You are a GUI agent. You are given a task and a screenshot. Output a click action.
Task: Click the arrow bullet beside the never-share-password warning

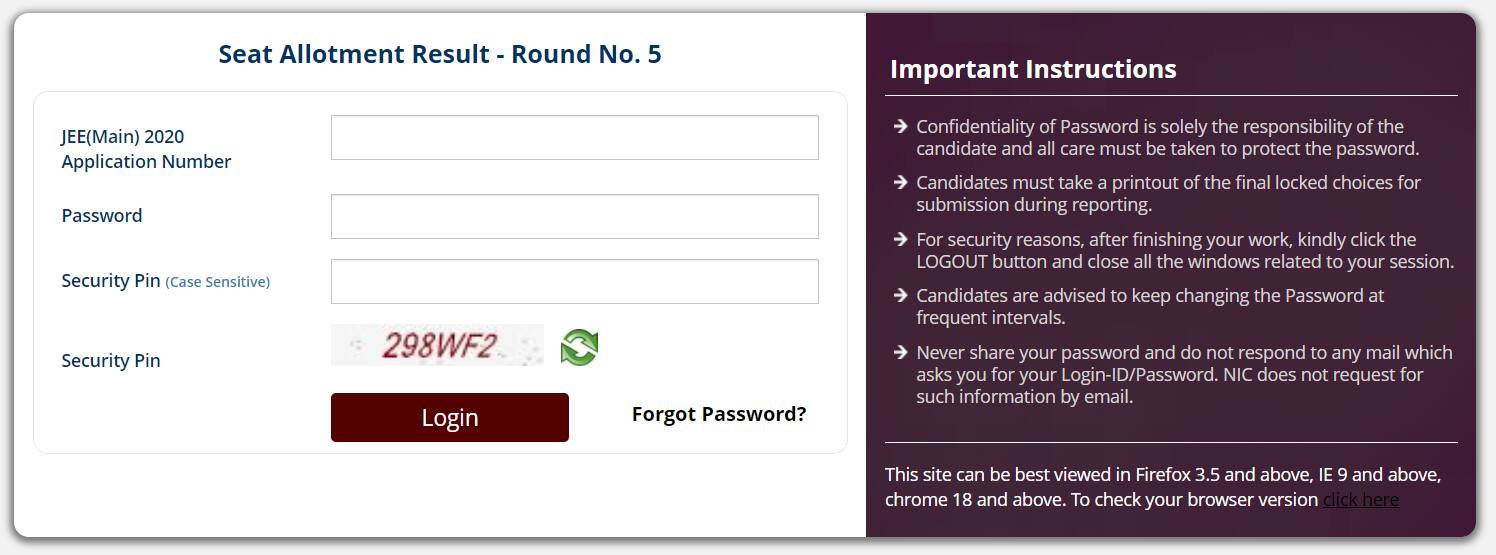click(900, 353)
